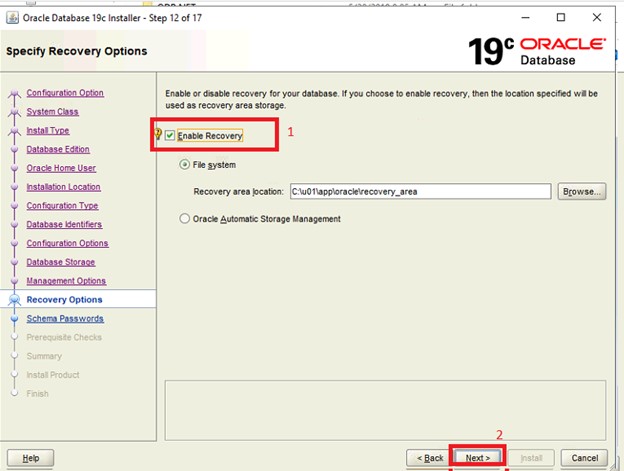Select the File system radio button

pos(184,165)
